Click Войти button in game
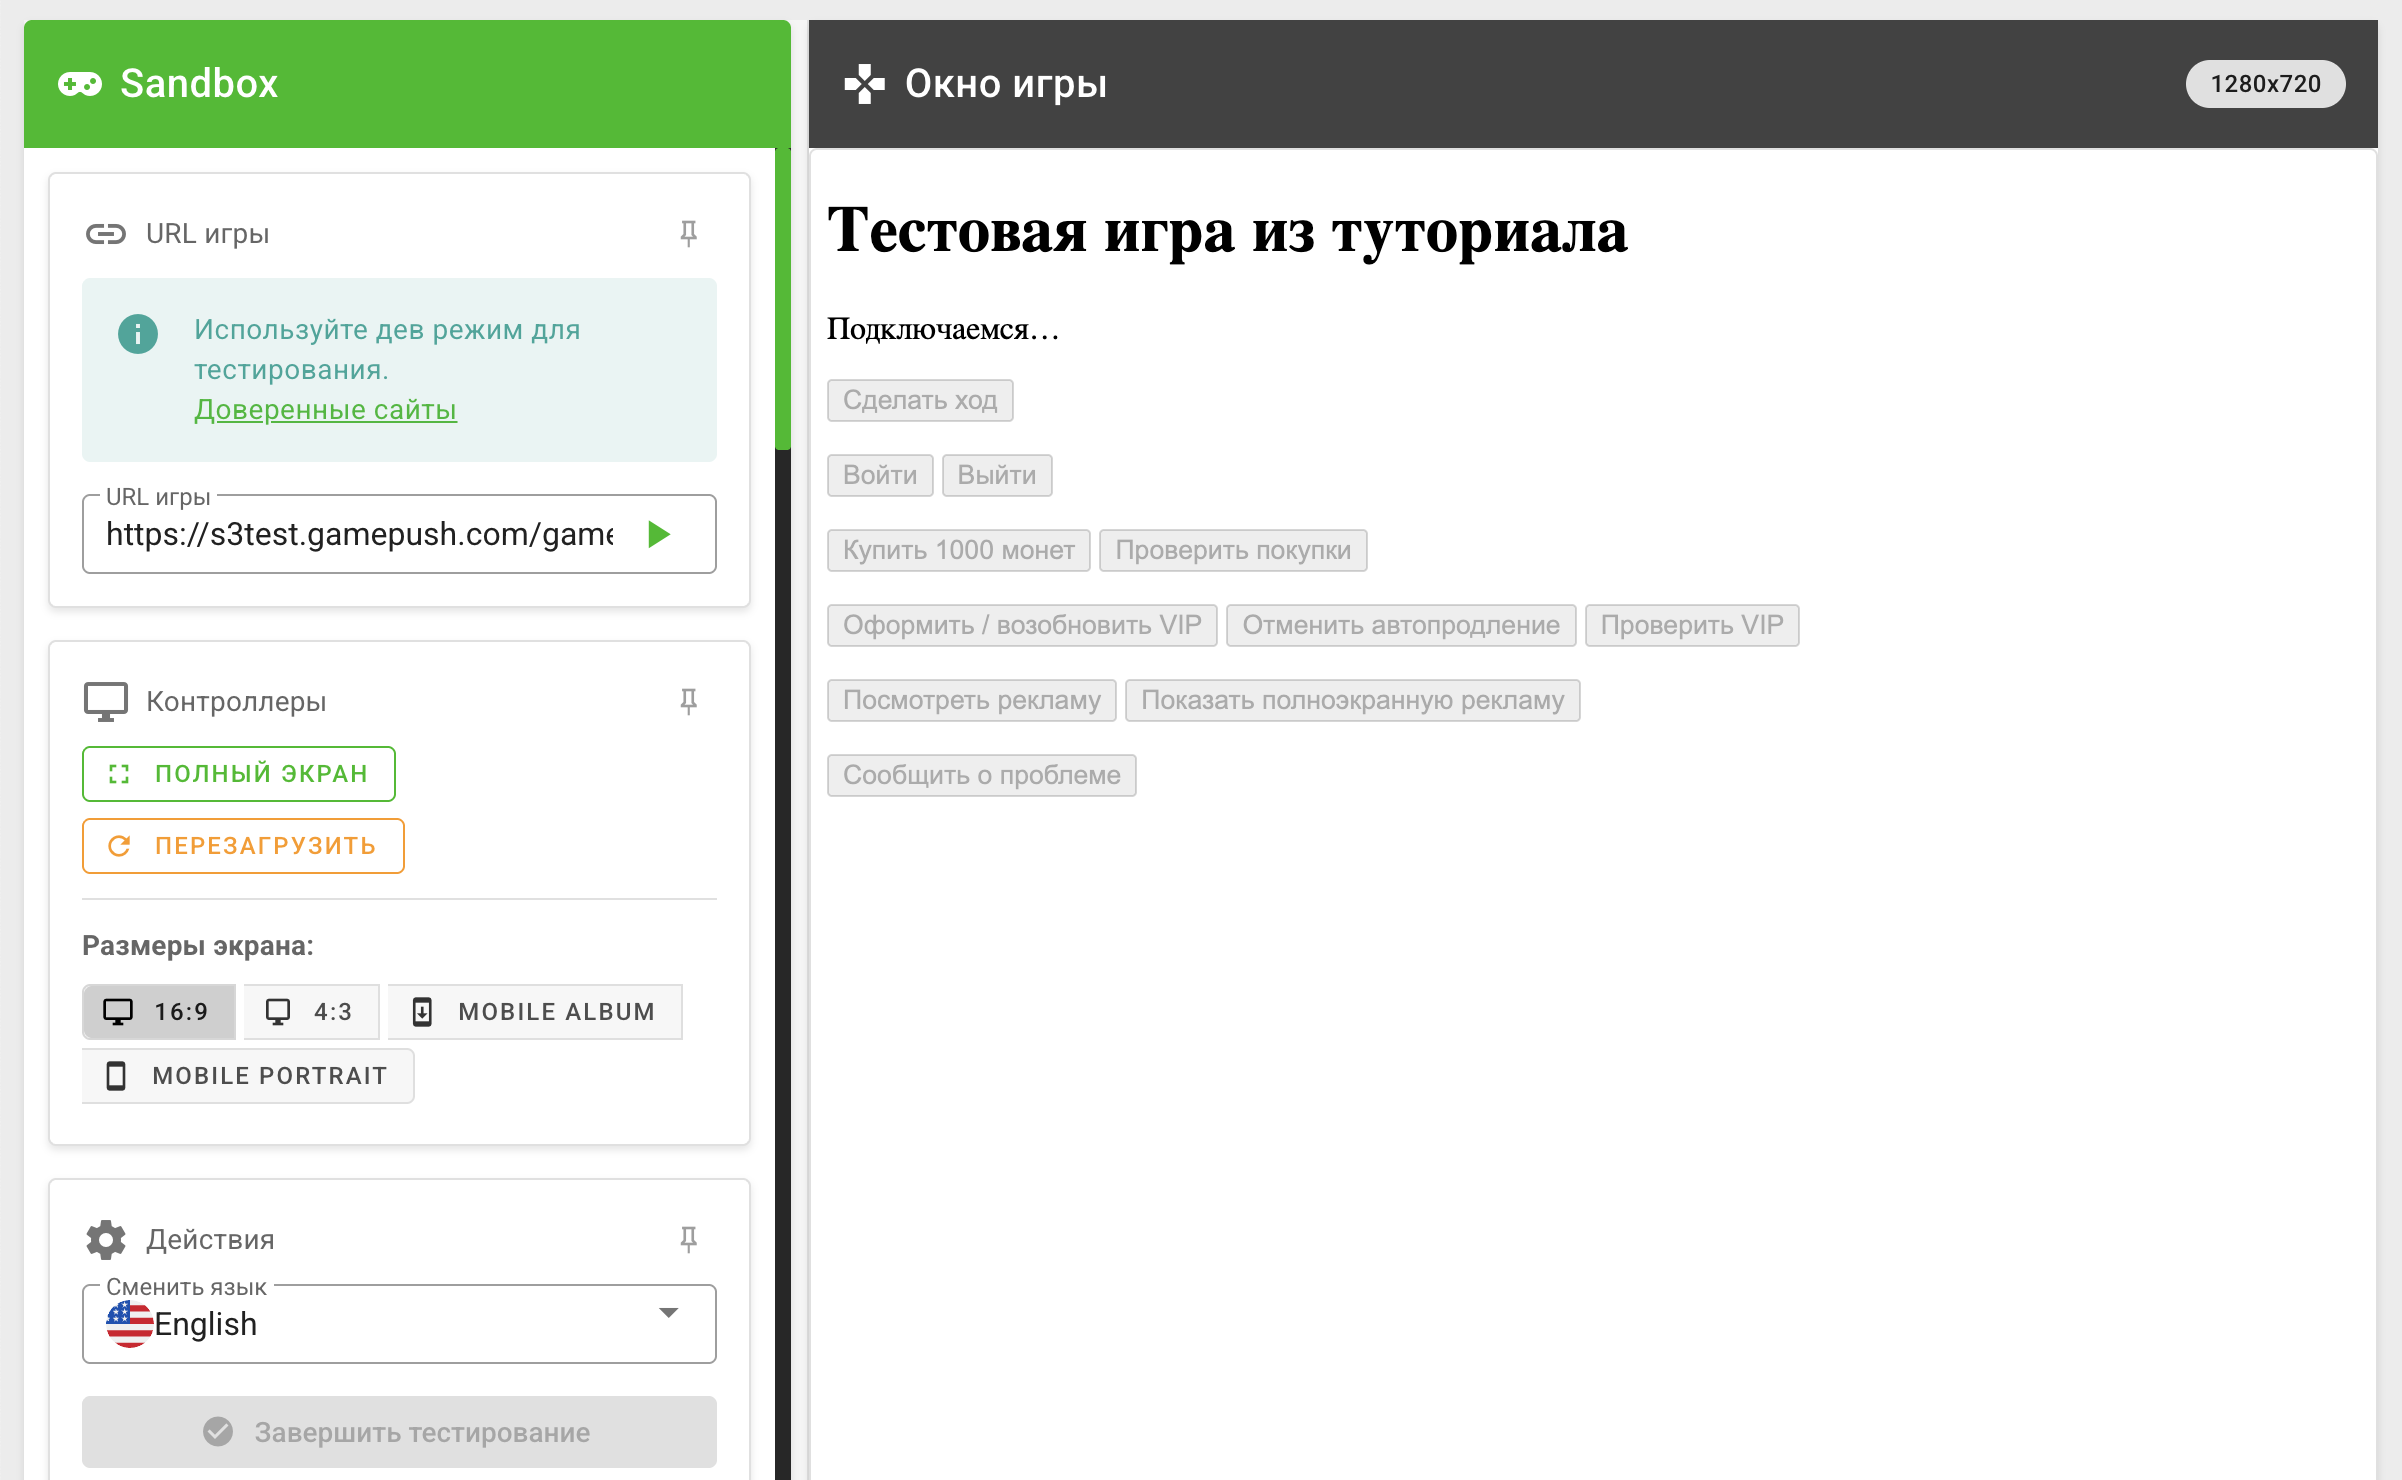 (x=880, y=475)
